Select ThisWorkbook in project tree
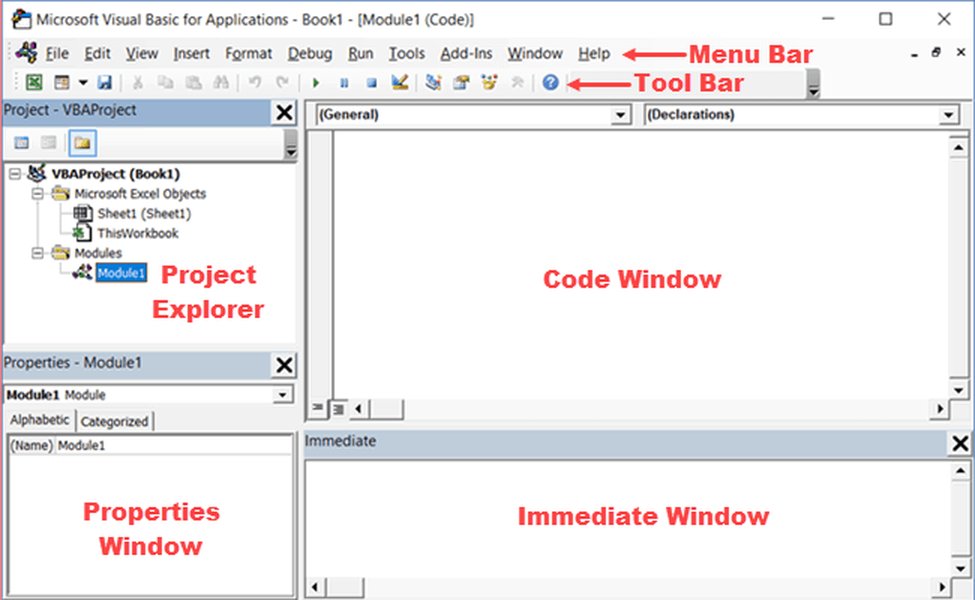The height and width of the screenshot is (600, 975). [137, 233]
